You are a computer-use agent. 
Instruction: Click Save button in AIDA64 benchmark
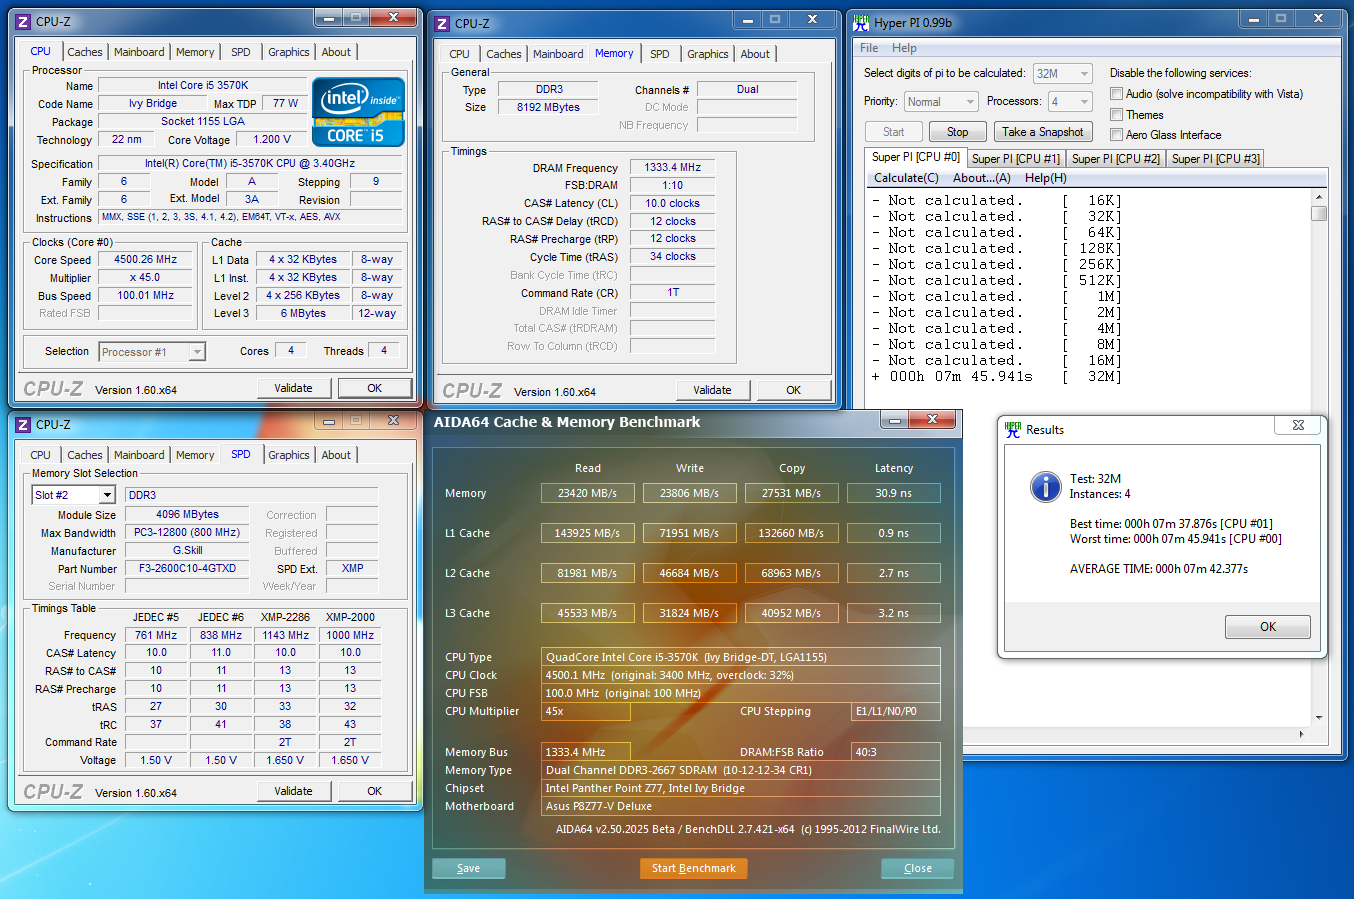pyautogui.click(x=468, y=868)
